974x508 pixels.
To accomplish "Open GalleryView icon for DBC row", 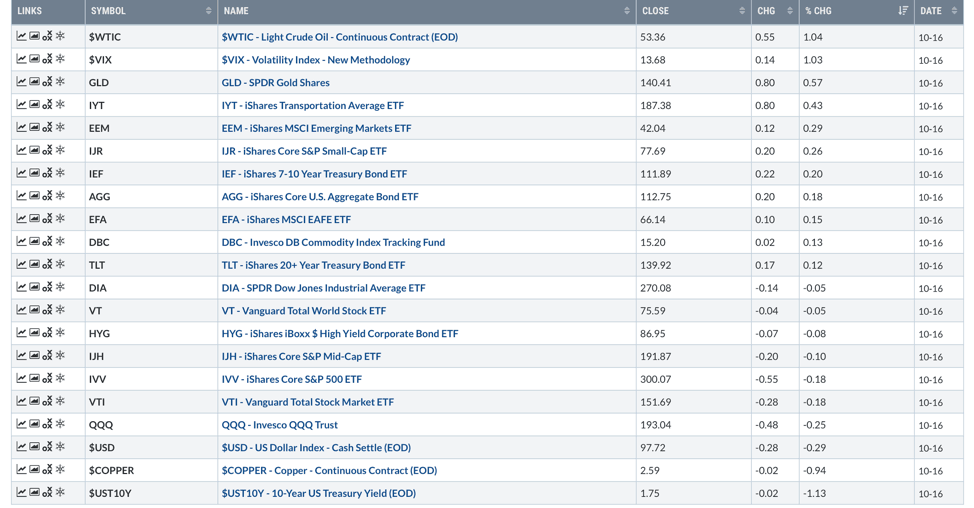I will (x=34, y=242).
